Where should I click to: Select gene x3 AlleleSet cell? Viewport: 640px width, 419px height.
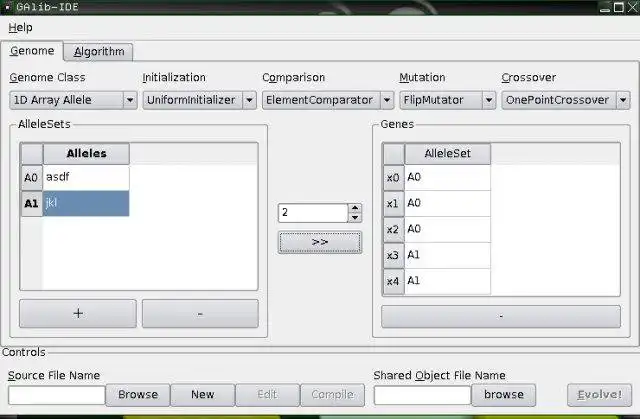coord(447,255)
